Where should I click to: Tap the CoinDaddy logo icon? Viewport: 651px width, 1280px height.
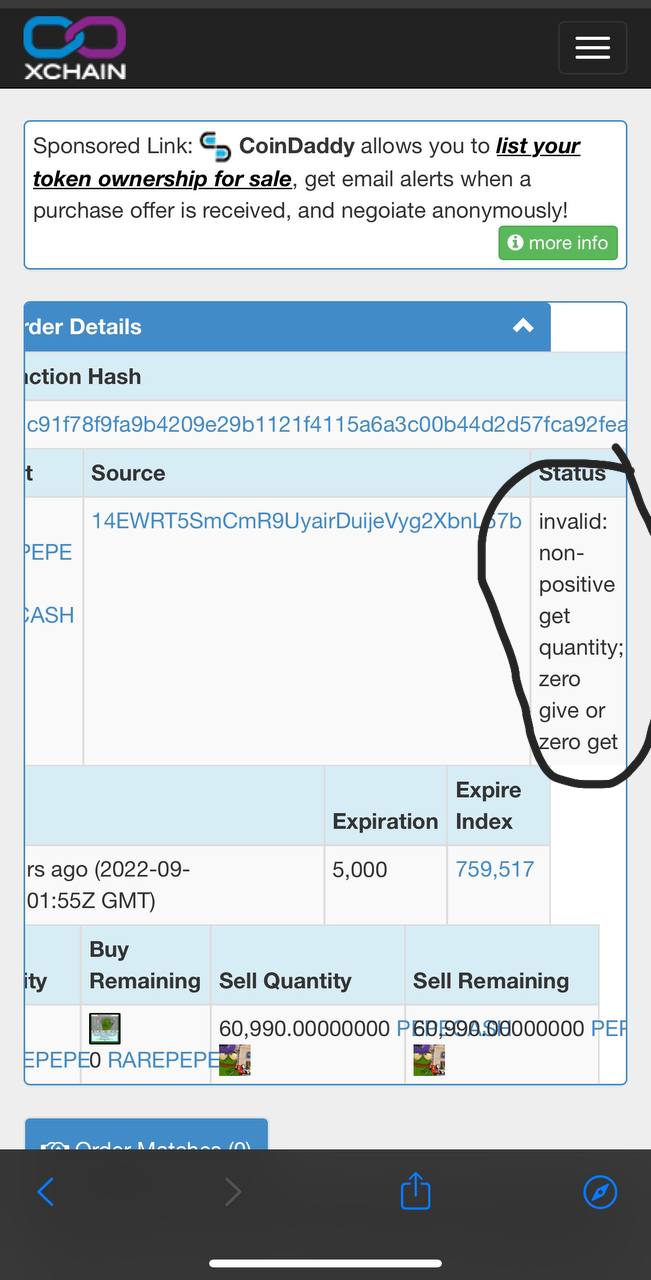(x=215, y=147)
